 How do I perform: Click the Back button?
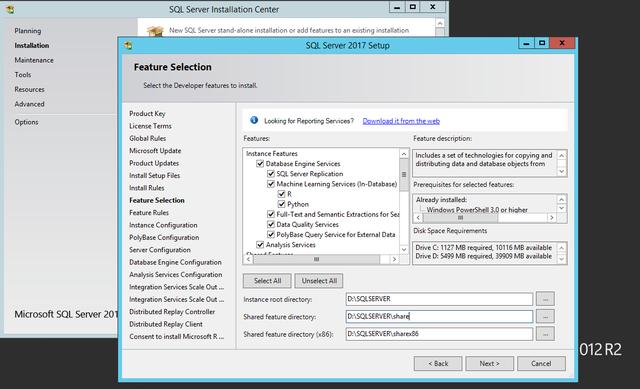[438, 363]
